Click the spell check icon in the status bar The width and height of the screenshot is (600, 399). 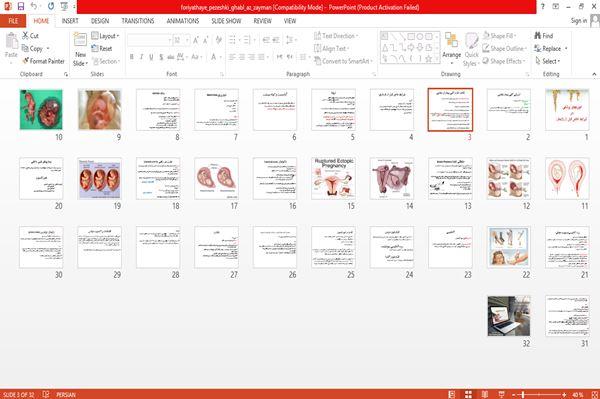click(46, 394)
